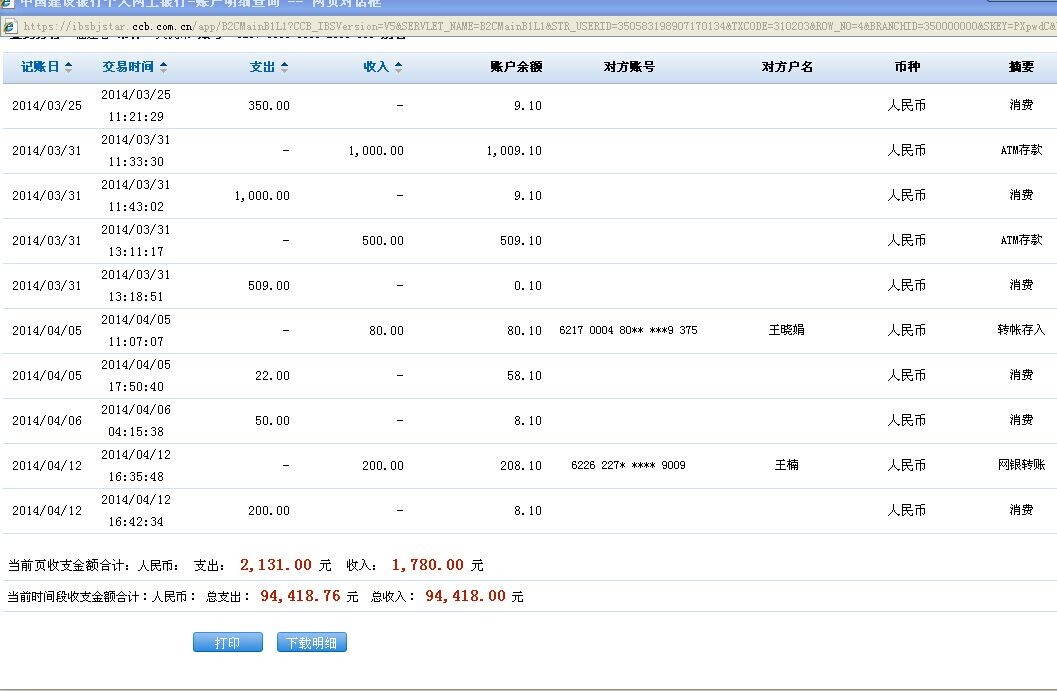This screenshot has height=691, width=1057.
Task: Click the page income total 1,780.00
Action: [427, 565]
